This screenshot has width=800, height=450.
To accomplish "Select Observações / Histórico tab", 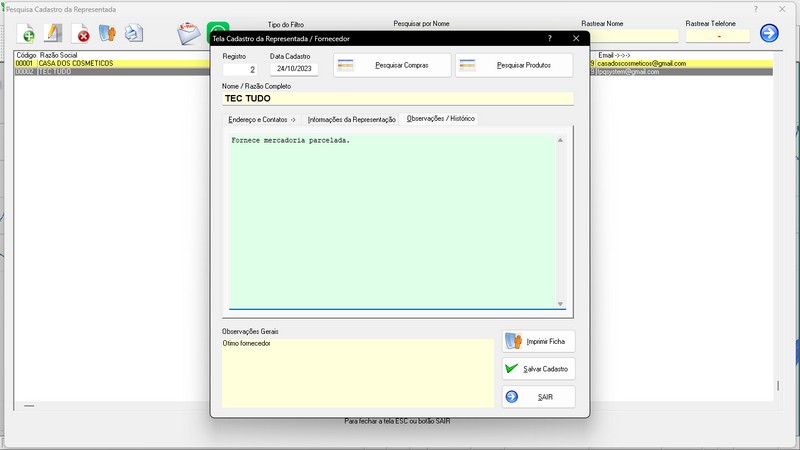I will coord(440,118).
